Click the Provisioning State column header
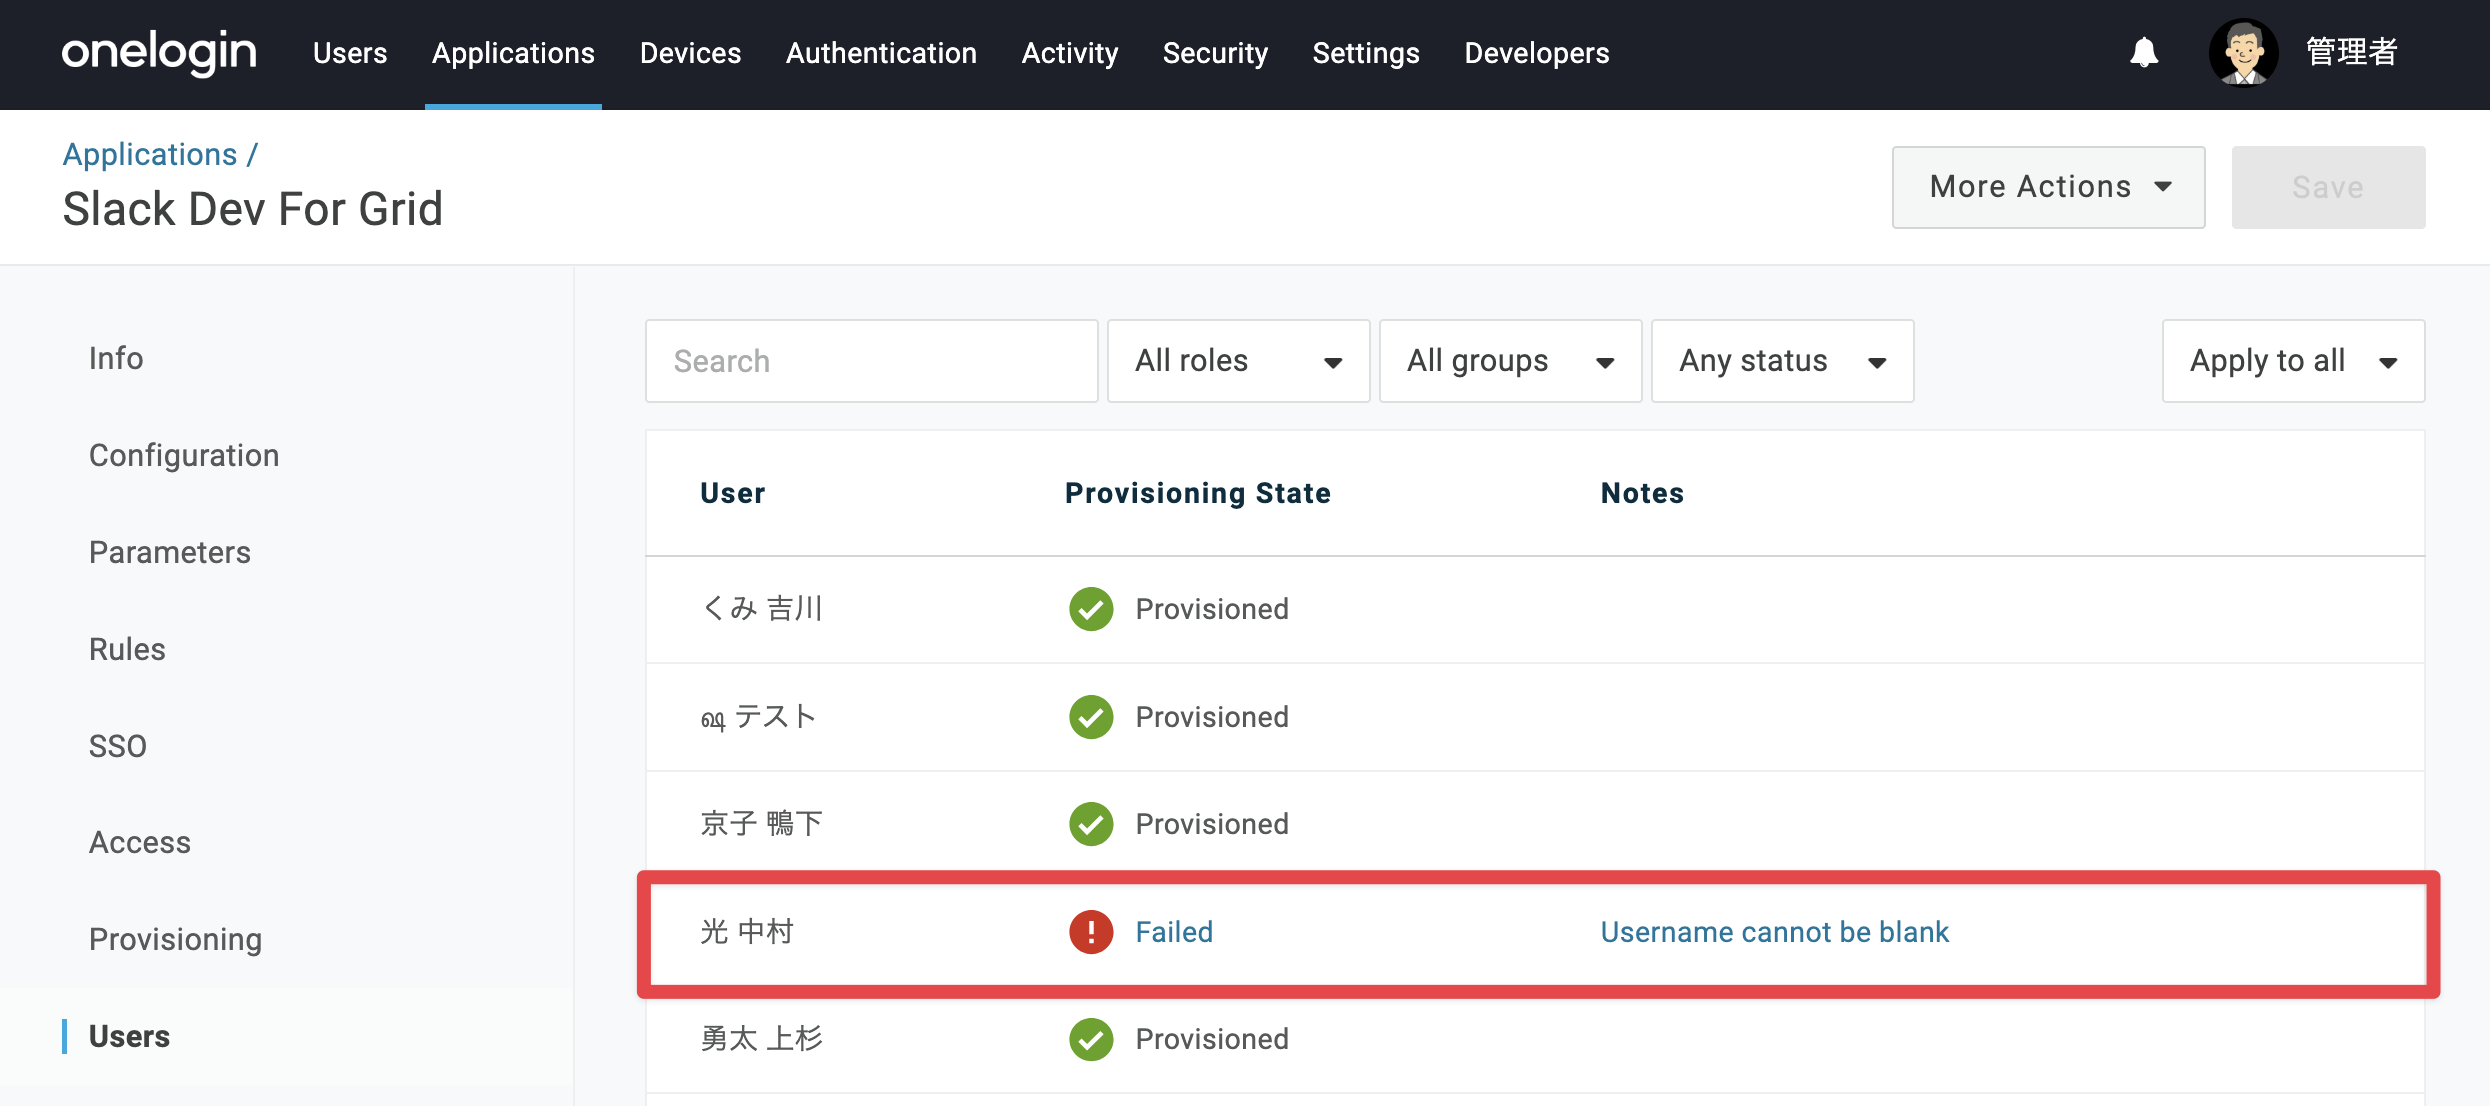 click(x=1198, y=493)
